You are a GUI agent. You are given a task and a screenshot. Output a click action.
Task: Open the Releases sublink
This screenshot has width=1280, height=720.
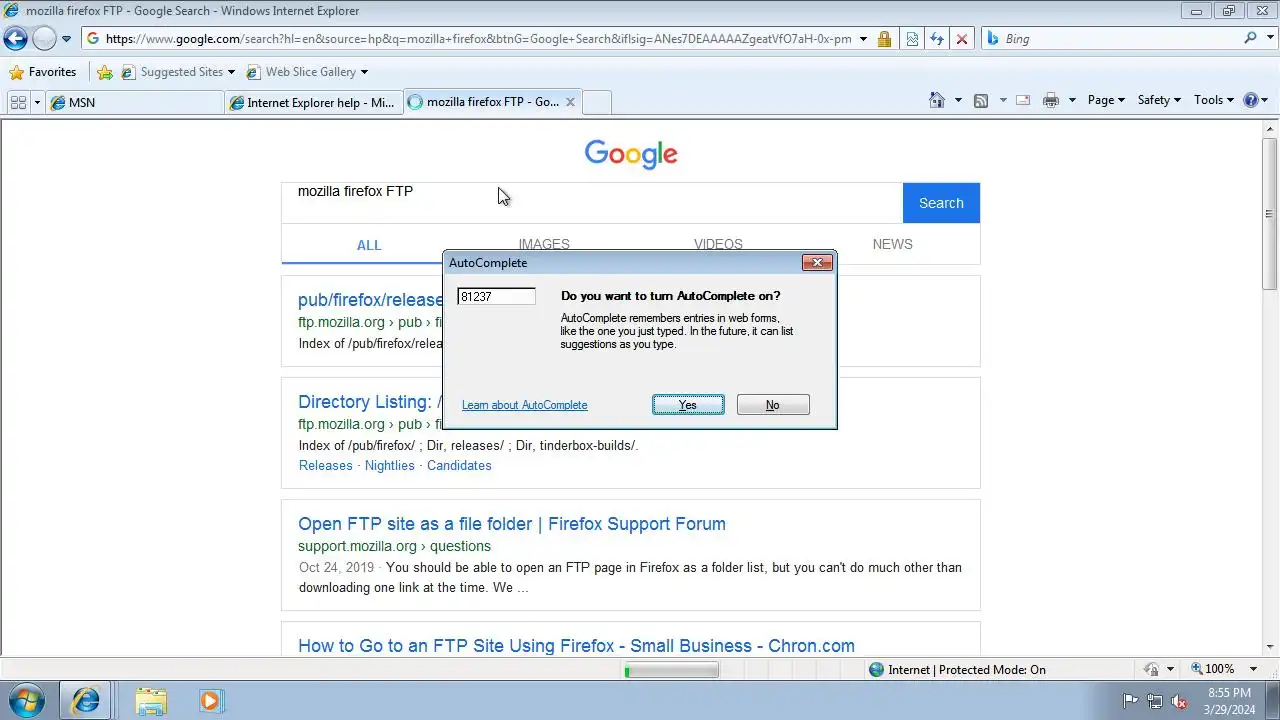point(326,466)
